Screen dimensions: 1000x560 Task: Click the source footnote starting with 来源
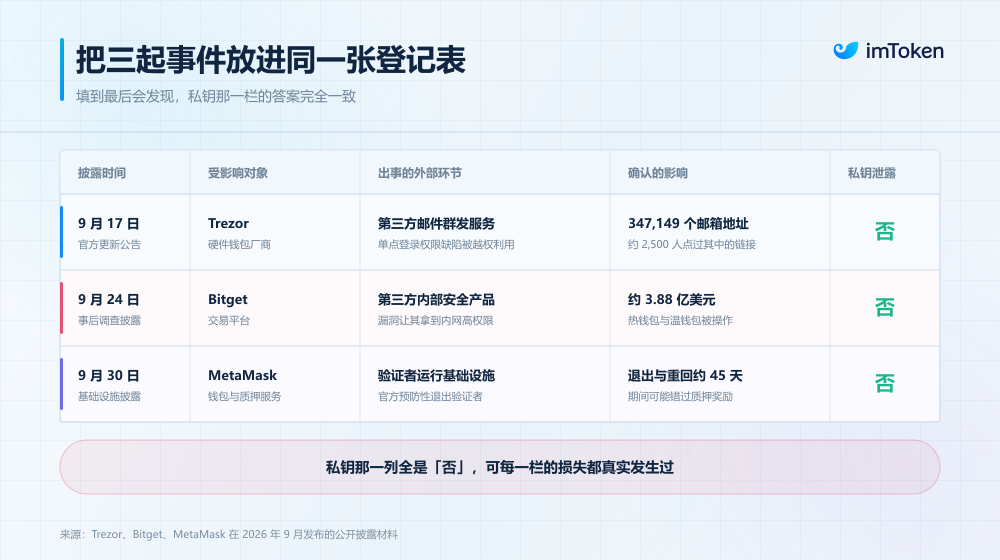tap(229, 534)
